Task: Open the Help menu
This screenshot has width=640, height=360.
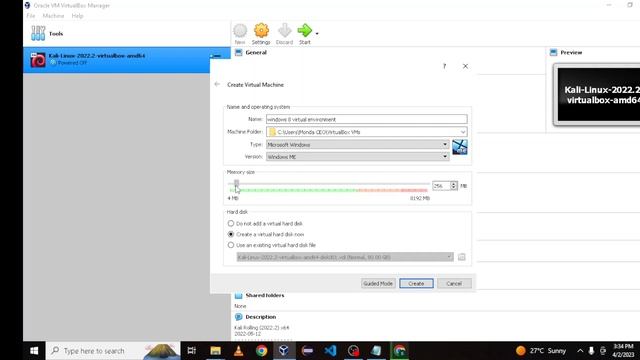Action: click(x=77, y=16)
